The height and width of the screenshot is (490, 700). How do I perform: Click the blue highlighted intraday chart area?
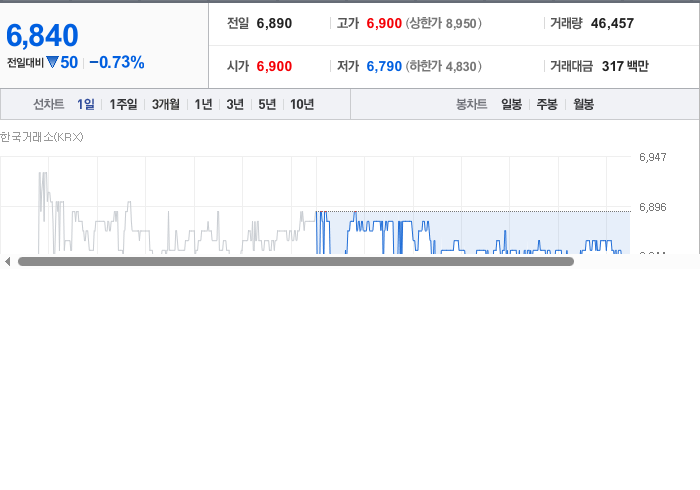(473, 233)
